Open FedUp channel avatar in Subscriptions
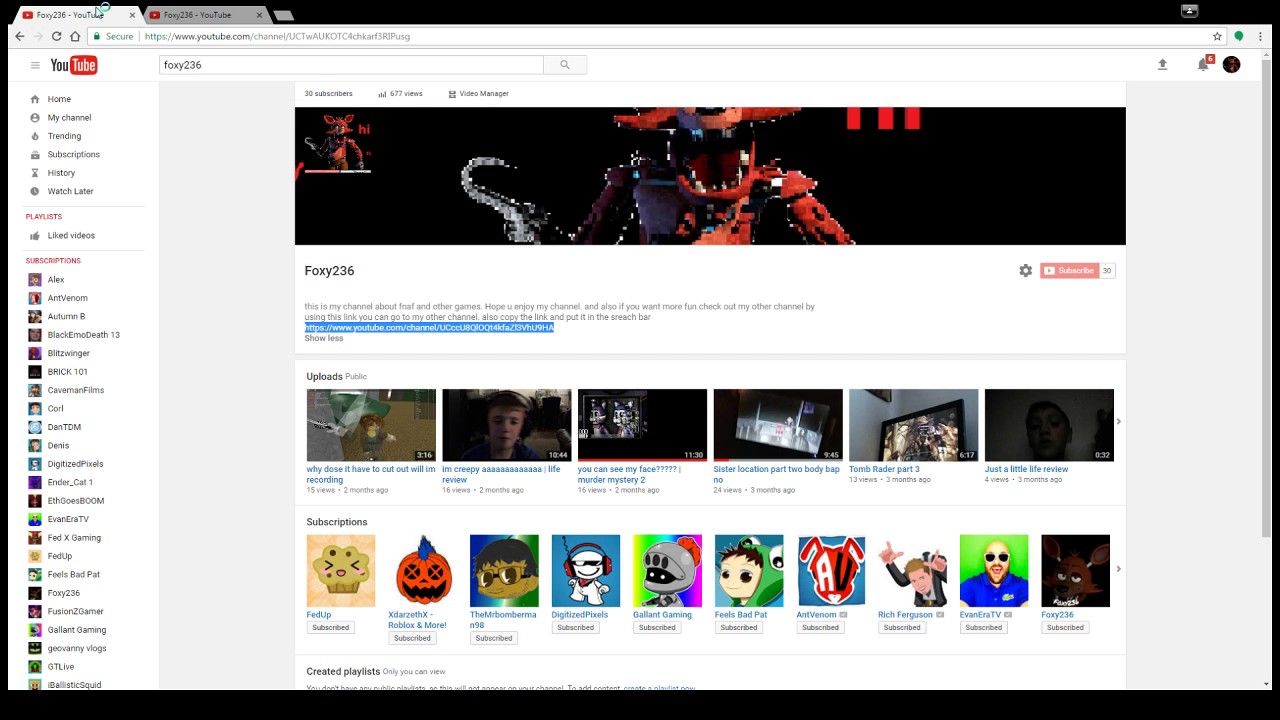1280x720 pixels. click(341, 571)
